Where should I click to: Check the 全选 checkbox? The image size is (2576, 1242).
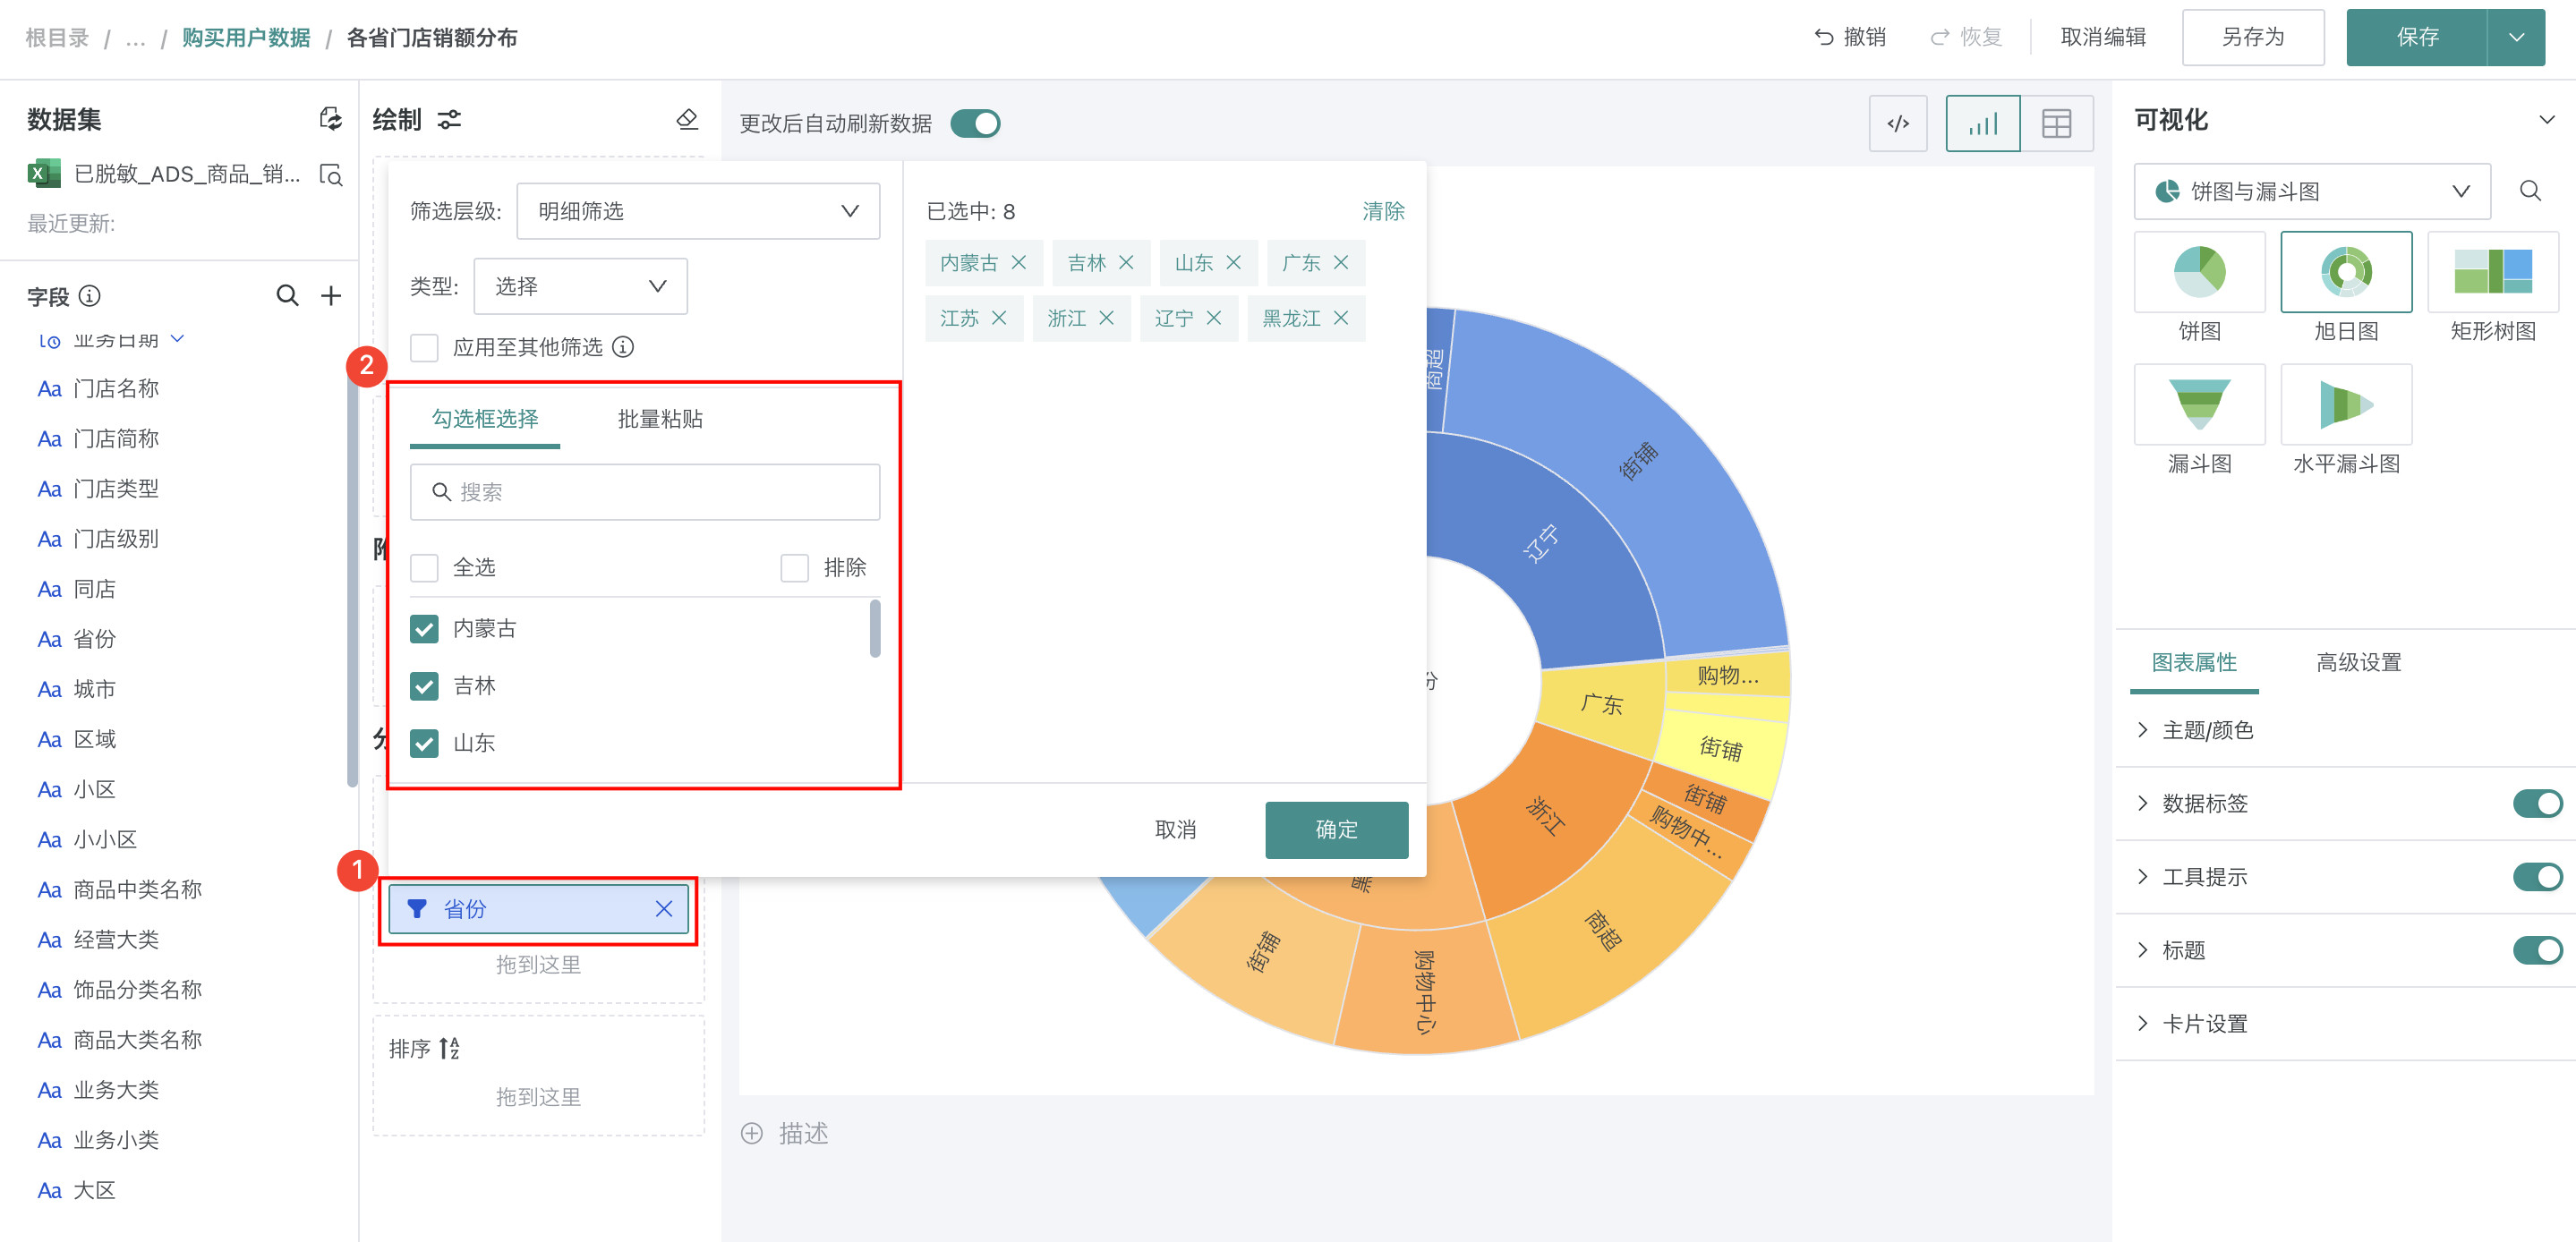point(424,568)
